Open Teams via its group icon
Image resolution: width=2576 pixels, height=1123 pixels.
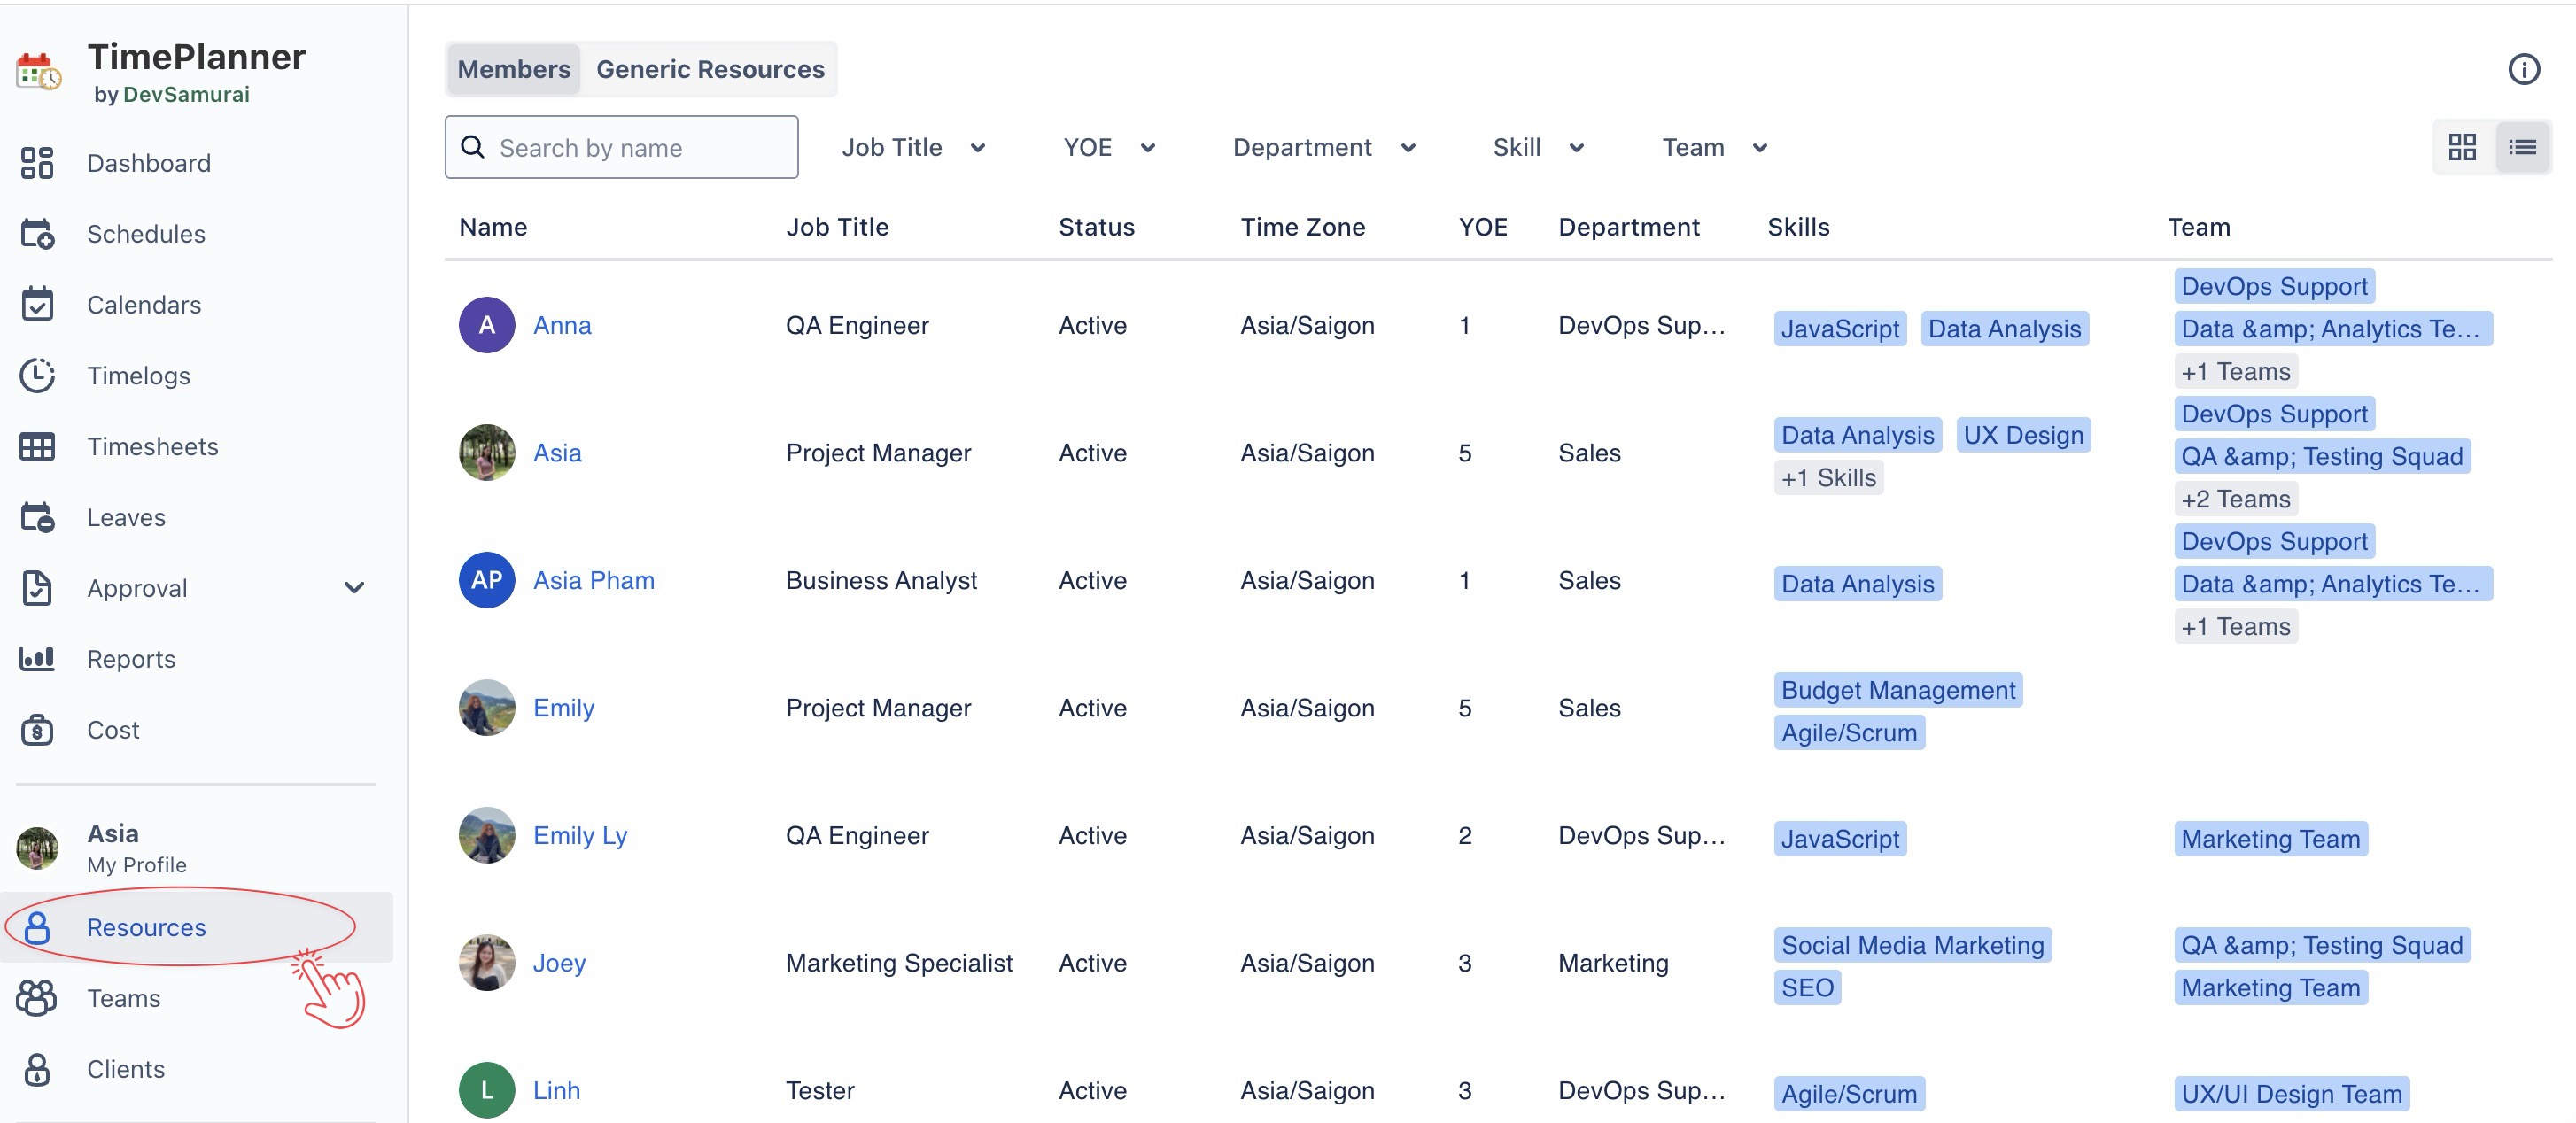(37, 998)
